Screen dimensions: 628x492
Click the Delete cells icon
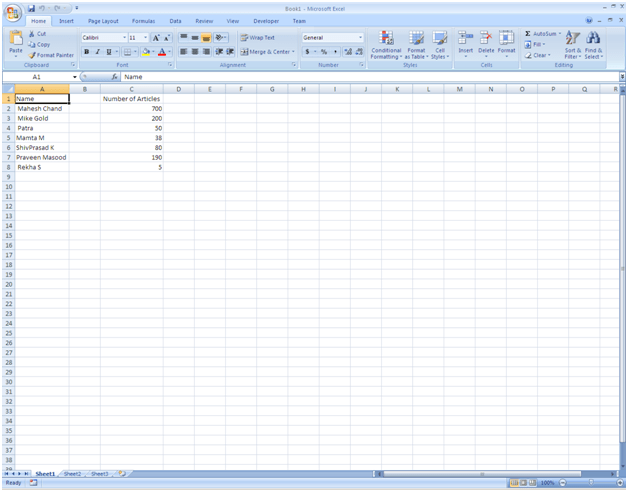(486, 44)
